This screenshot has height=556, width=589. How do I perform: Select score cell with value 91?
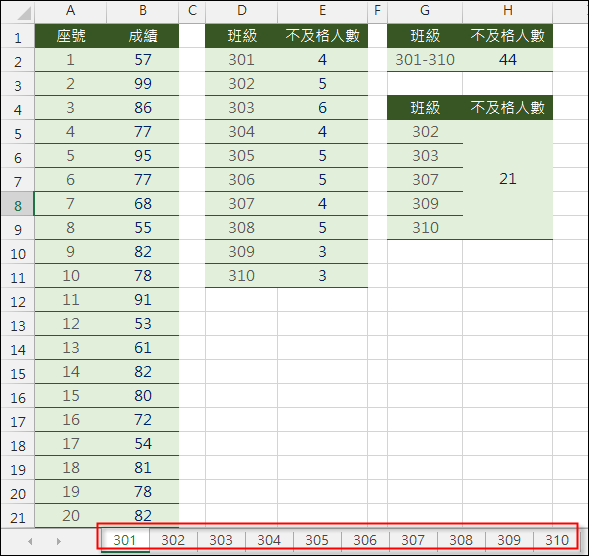coord(143,300)
